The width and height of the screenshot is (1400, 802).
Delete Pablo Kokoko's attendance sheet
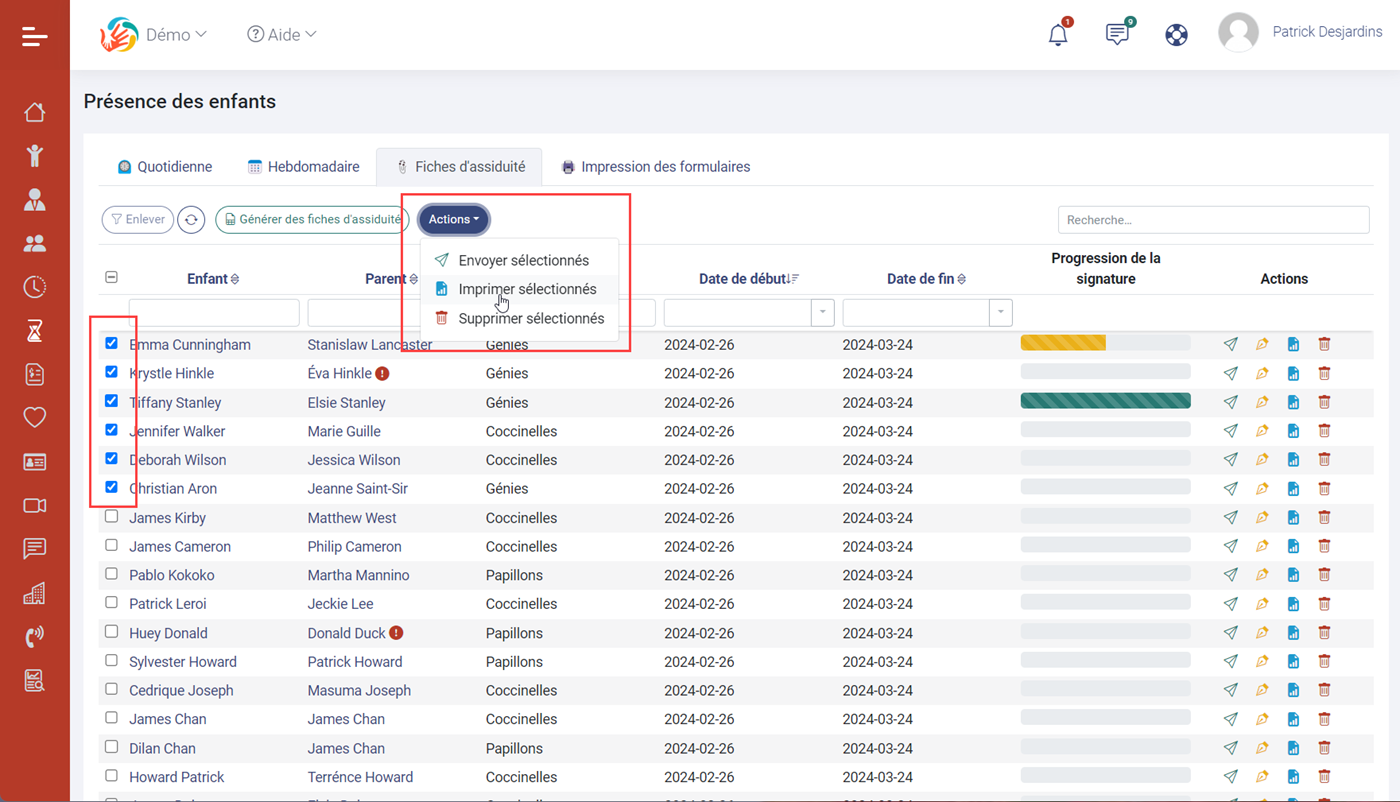(1324, 575)
